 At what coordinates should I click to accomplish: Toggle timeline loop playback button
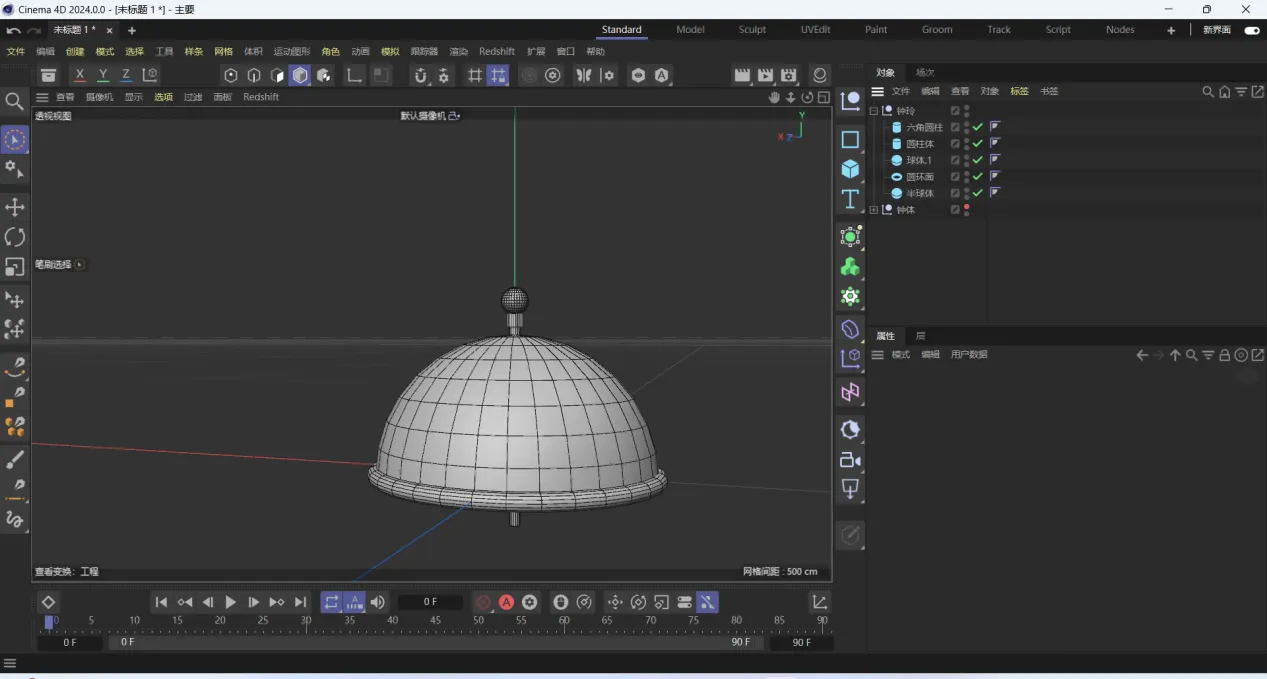(x=331, y=602)
